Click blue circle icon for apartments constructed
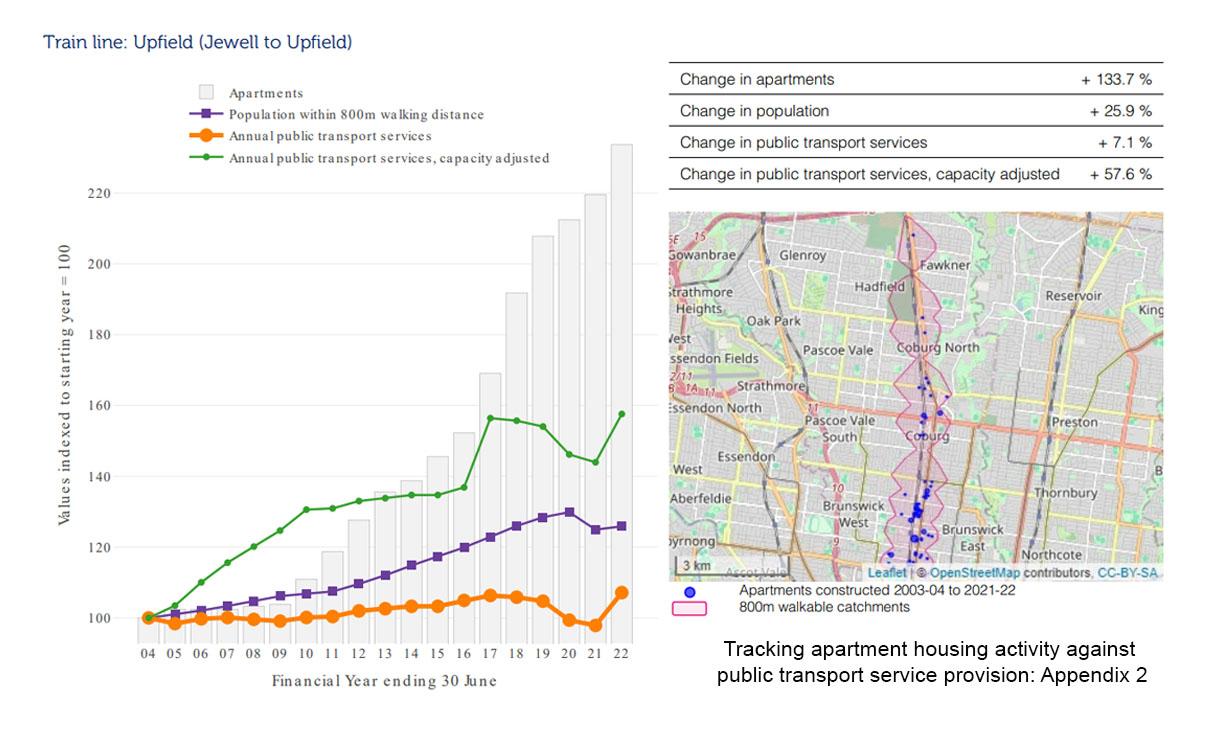Screen dimensions: 1220x732 pos(690,591)
